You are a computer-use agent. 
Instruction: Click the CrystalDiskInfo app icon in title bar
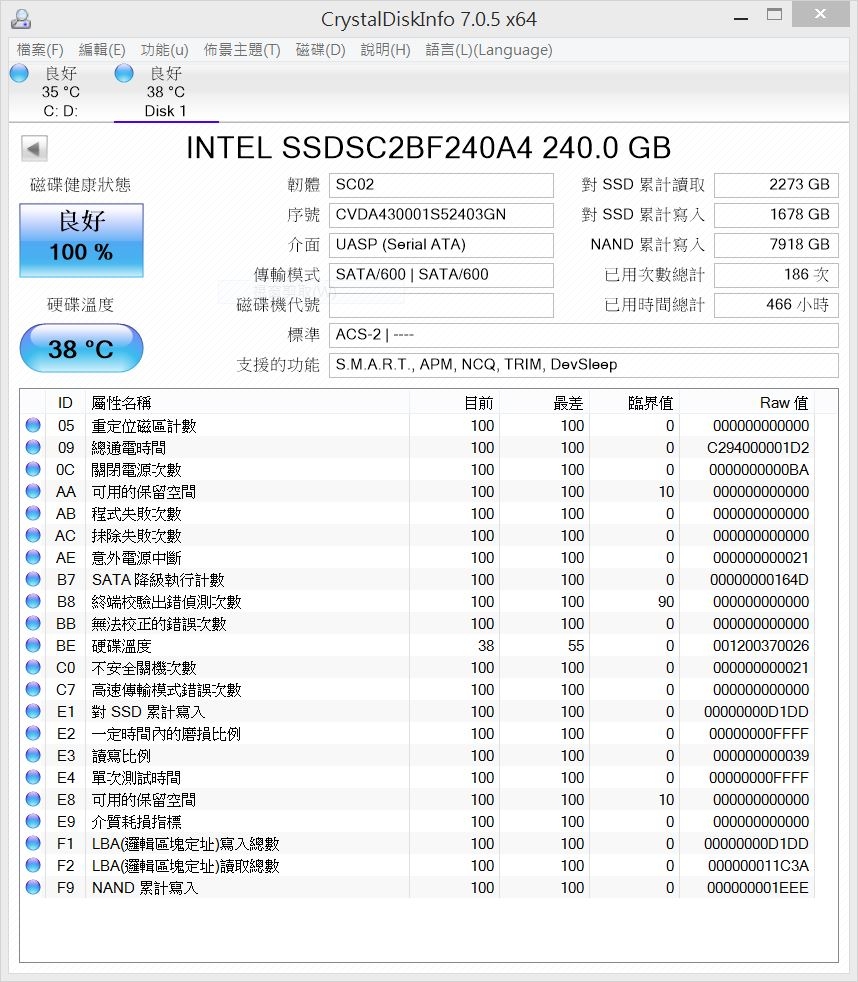tap(21, 19)
